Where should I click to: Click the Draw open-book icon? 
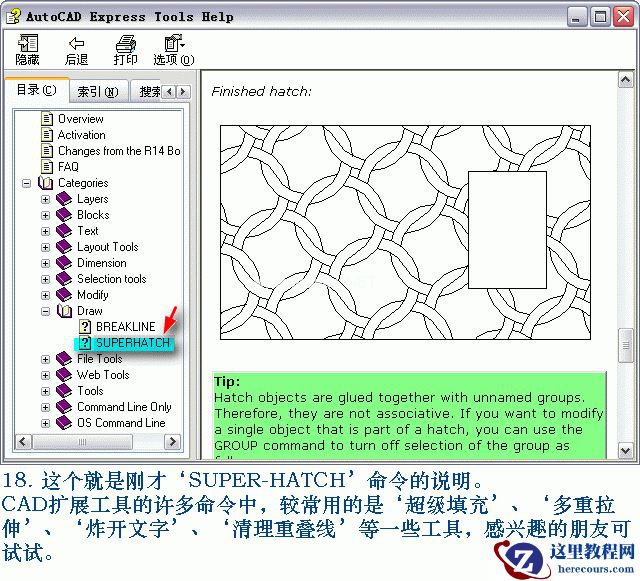point(64,311)
